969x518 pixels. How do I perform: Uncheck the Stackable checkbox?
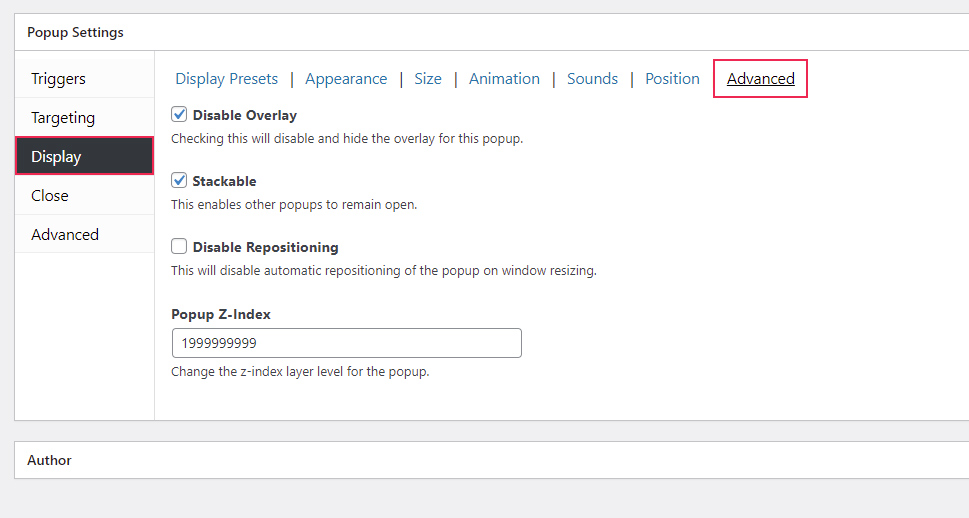click(x=179, y=180)
